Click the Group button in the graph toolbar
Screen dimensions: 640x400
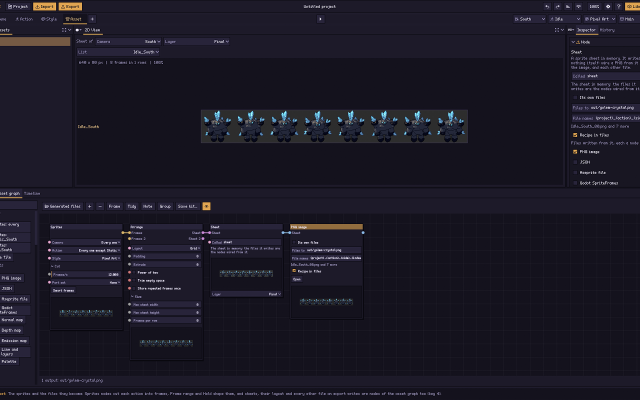(165, 206)
